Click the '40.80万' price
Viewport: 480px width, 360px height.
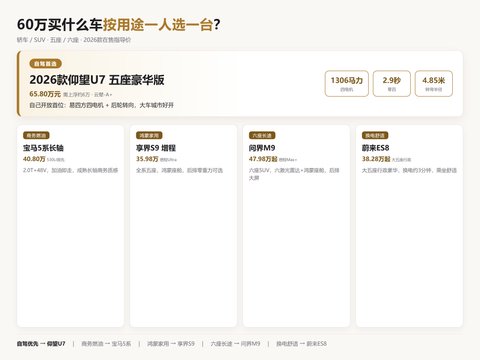(34, 159)
